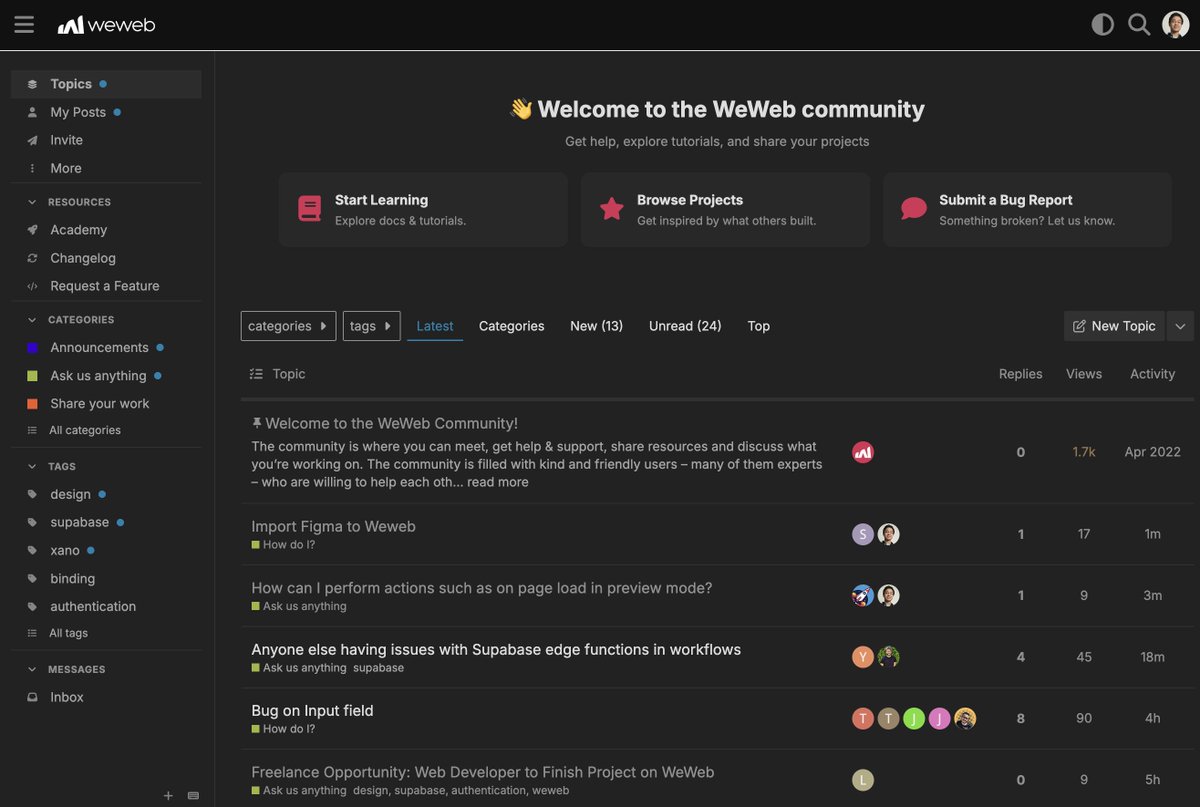Viewport: 1200px width, 807px height.
Task: Switch to the Categories tab
Action: 512,326
